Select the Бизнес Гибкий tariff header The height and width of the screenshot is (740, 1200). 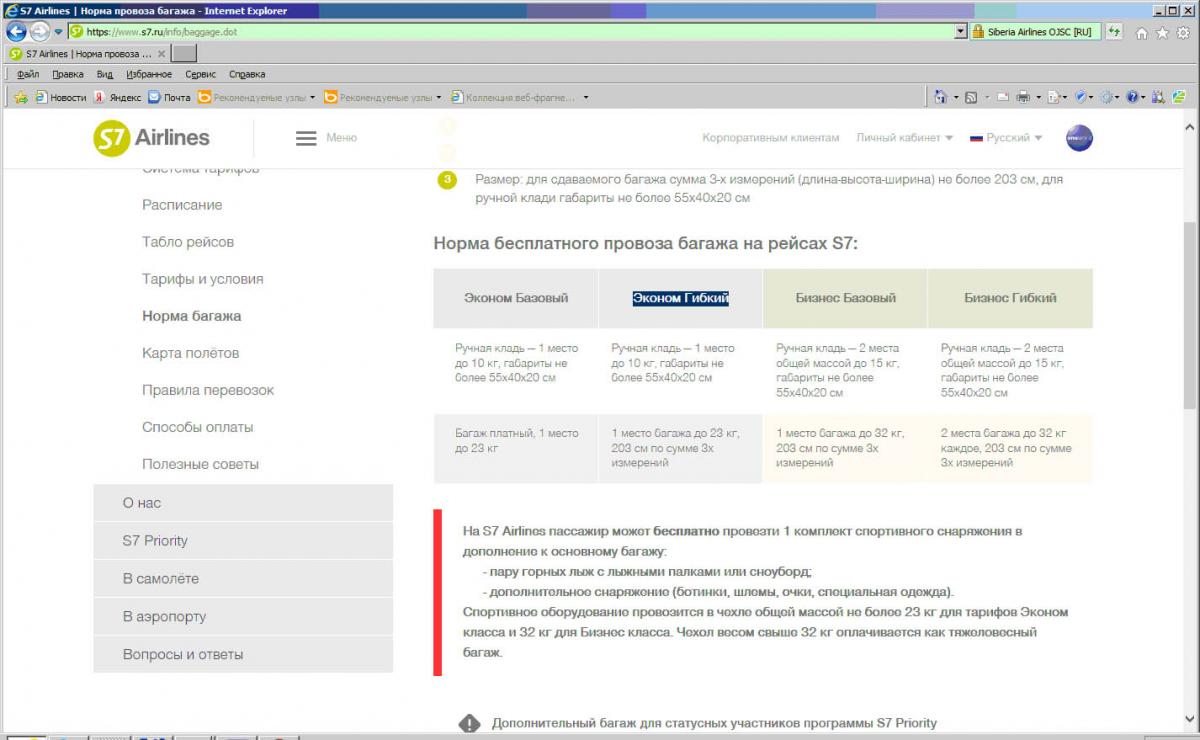pyautogui.click(x=1010, y=298)
